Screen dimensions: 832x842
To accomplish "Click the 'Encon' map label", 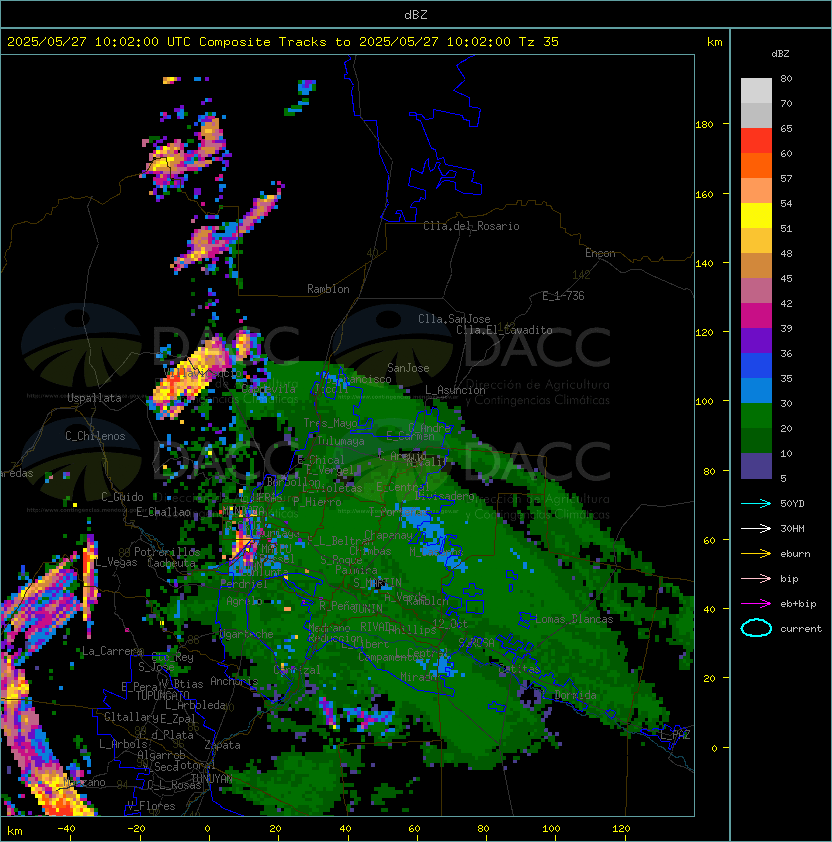I will (600, 253).
